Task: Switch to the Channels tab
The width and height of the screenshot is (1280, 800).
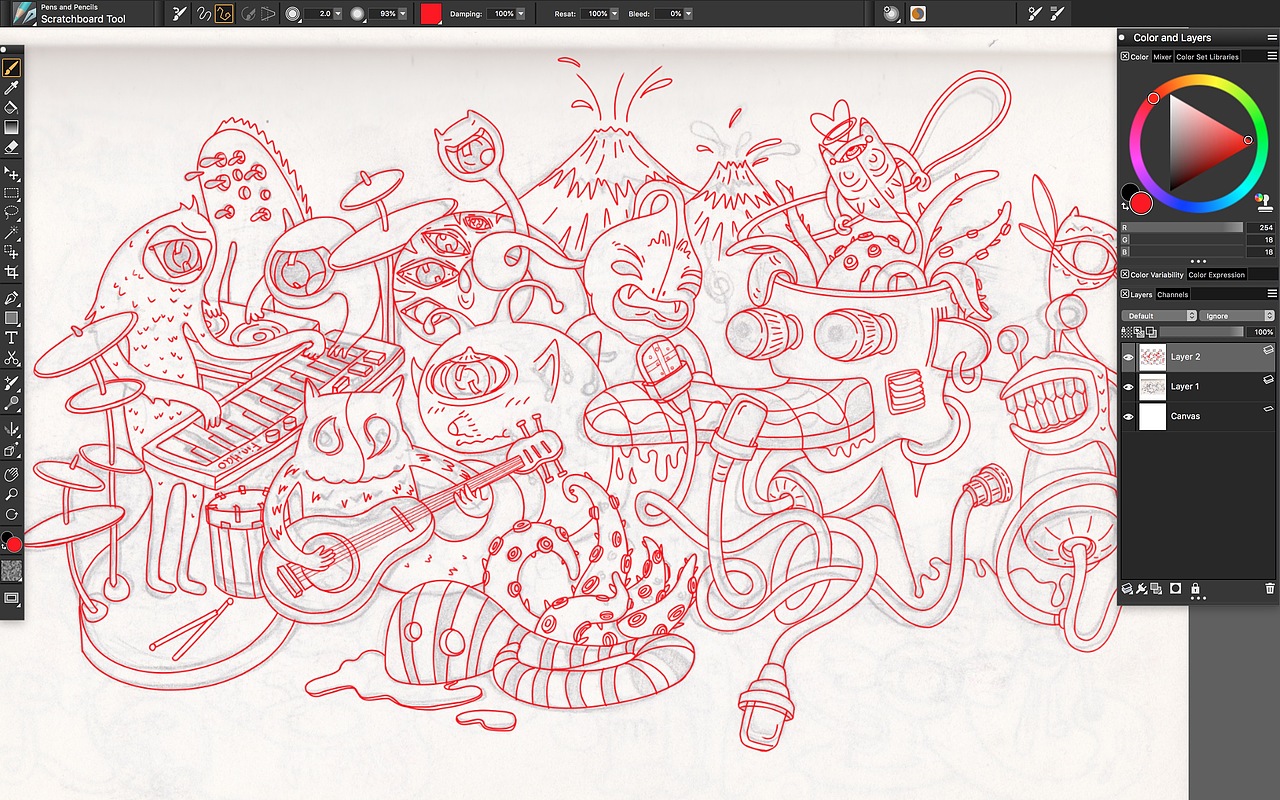Action: (1173, 295)
